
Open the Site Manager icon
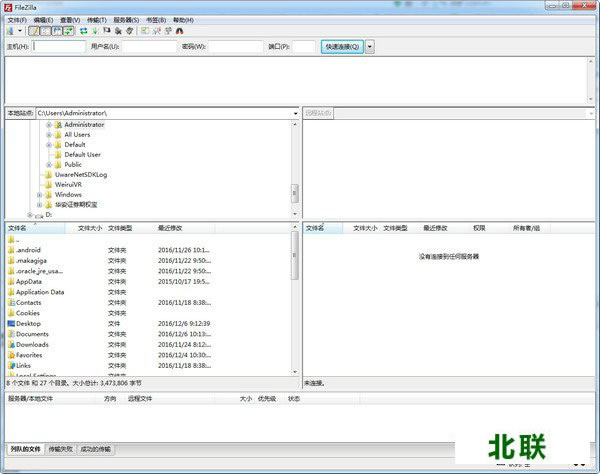pyautogui.click(x=10, y=31)
